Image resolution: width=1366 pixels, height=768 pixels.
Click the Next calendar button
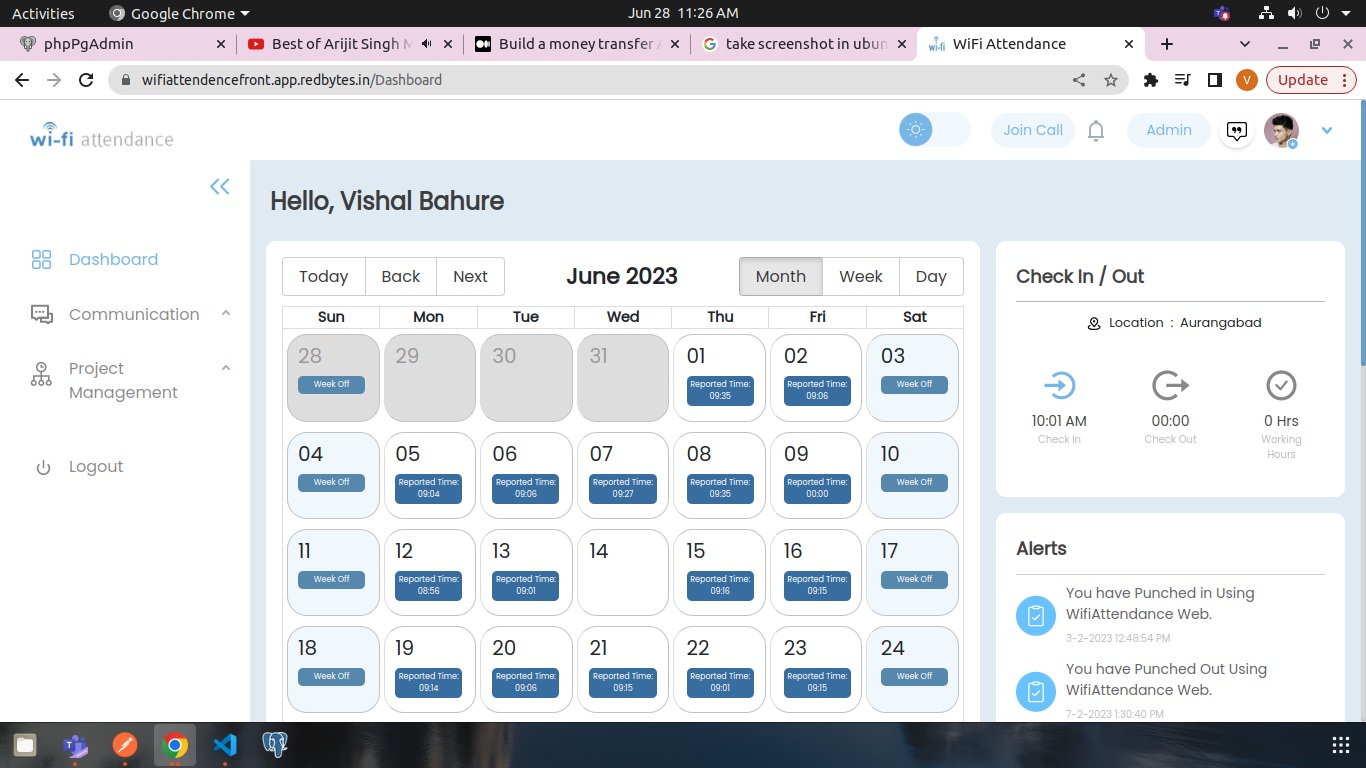(470, 277)
